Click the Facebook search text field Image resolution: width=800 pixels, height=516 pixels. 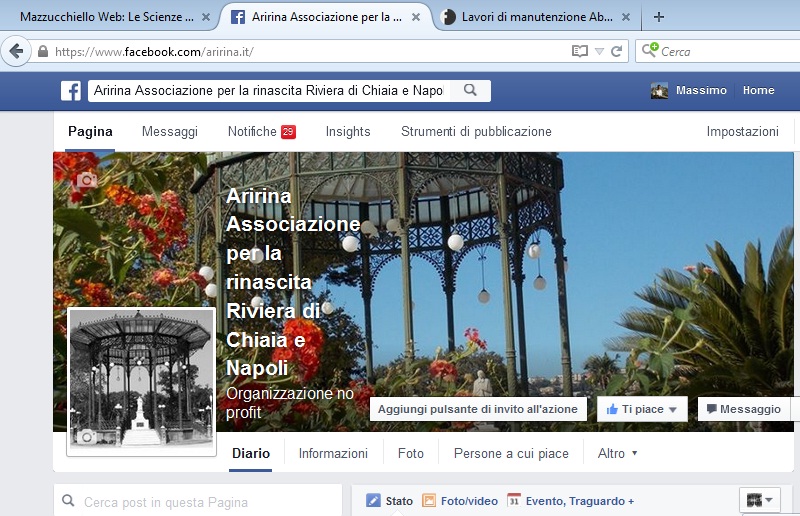coord(269,91)
